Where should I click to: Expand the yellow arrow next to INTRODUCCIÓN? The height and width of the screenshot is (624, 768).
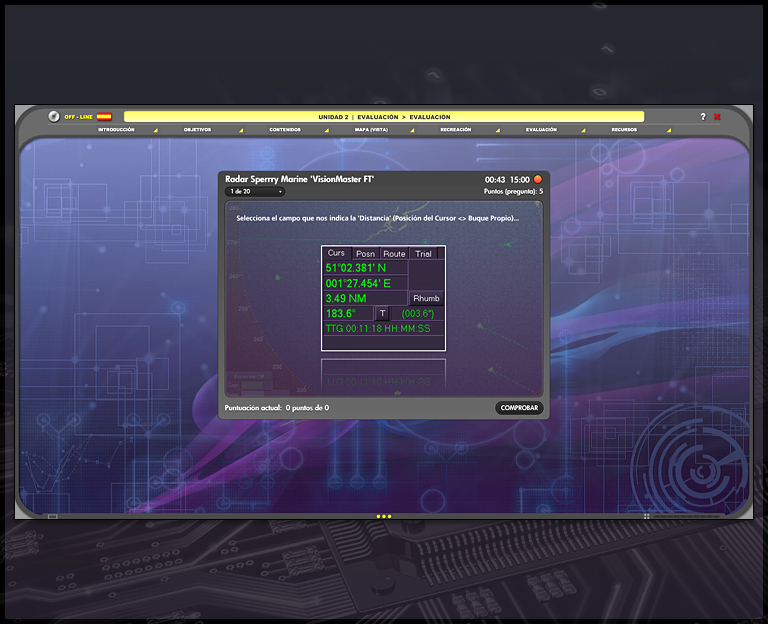(156, 130)
